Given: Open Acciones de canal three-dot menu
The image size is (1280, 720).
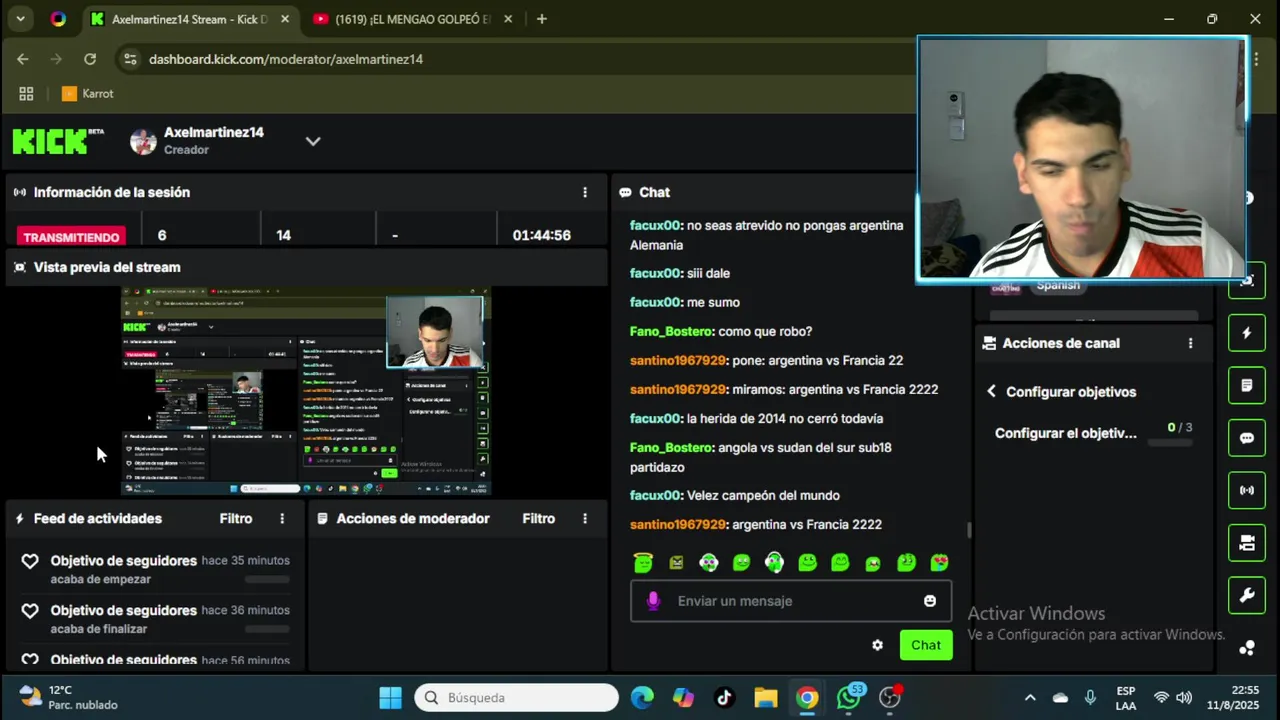Looking at the screenshot, I should coord(1190,343).
